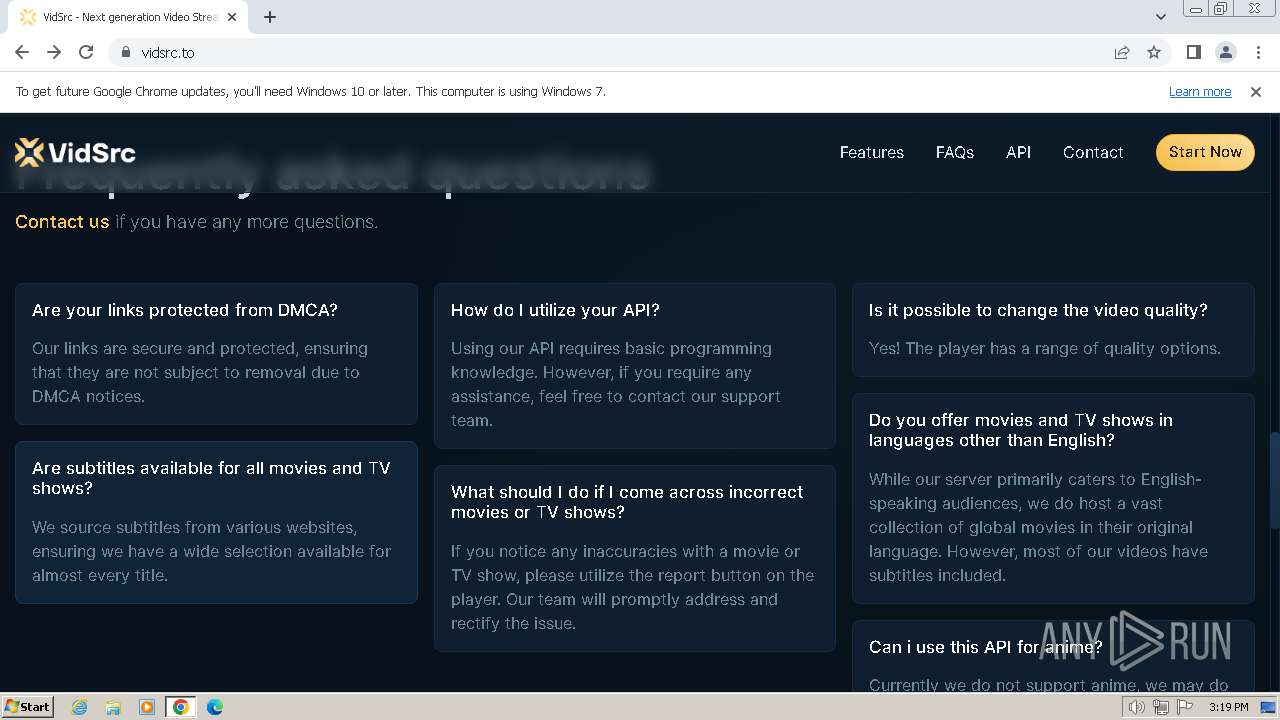Toggle the Chrome side panel icon

[x=1193, y=52]
